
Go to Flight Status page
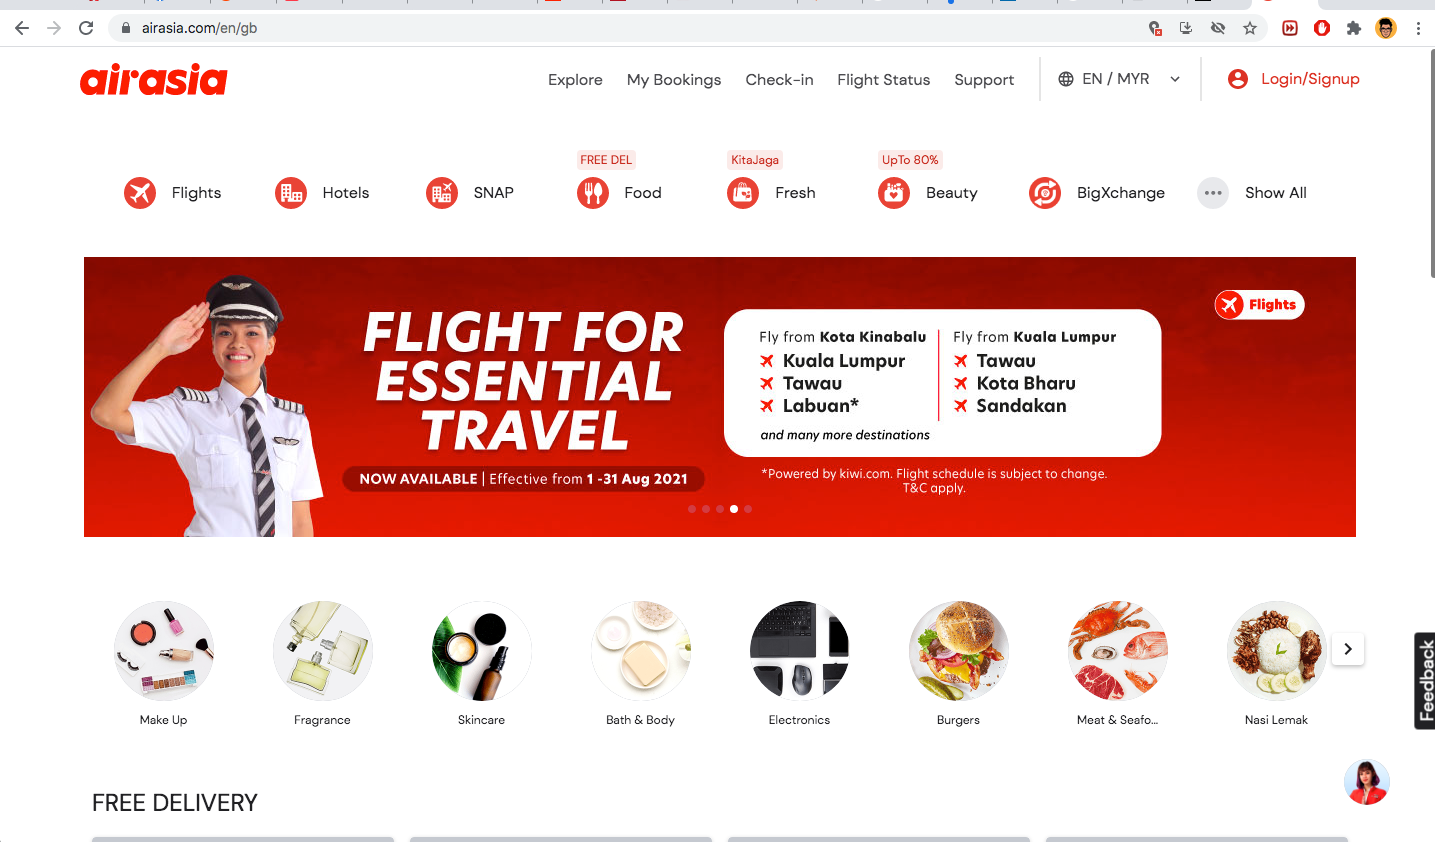pos(884,80)
